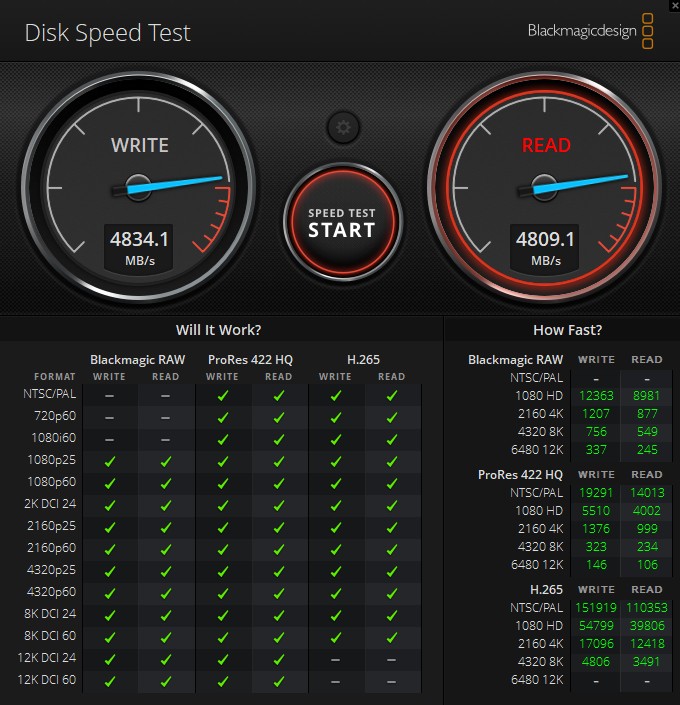680x705 pixels.
Task: Click ProRes 422 HQ read checkmark for 4320p60
Action: point(279,593)
